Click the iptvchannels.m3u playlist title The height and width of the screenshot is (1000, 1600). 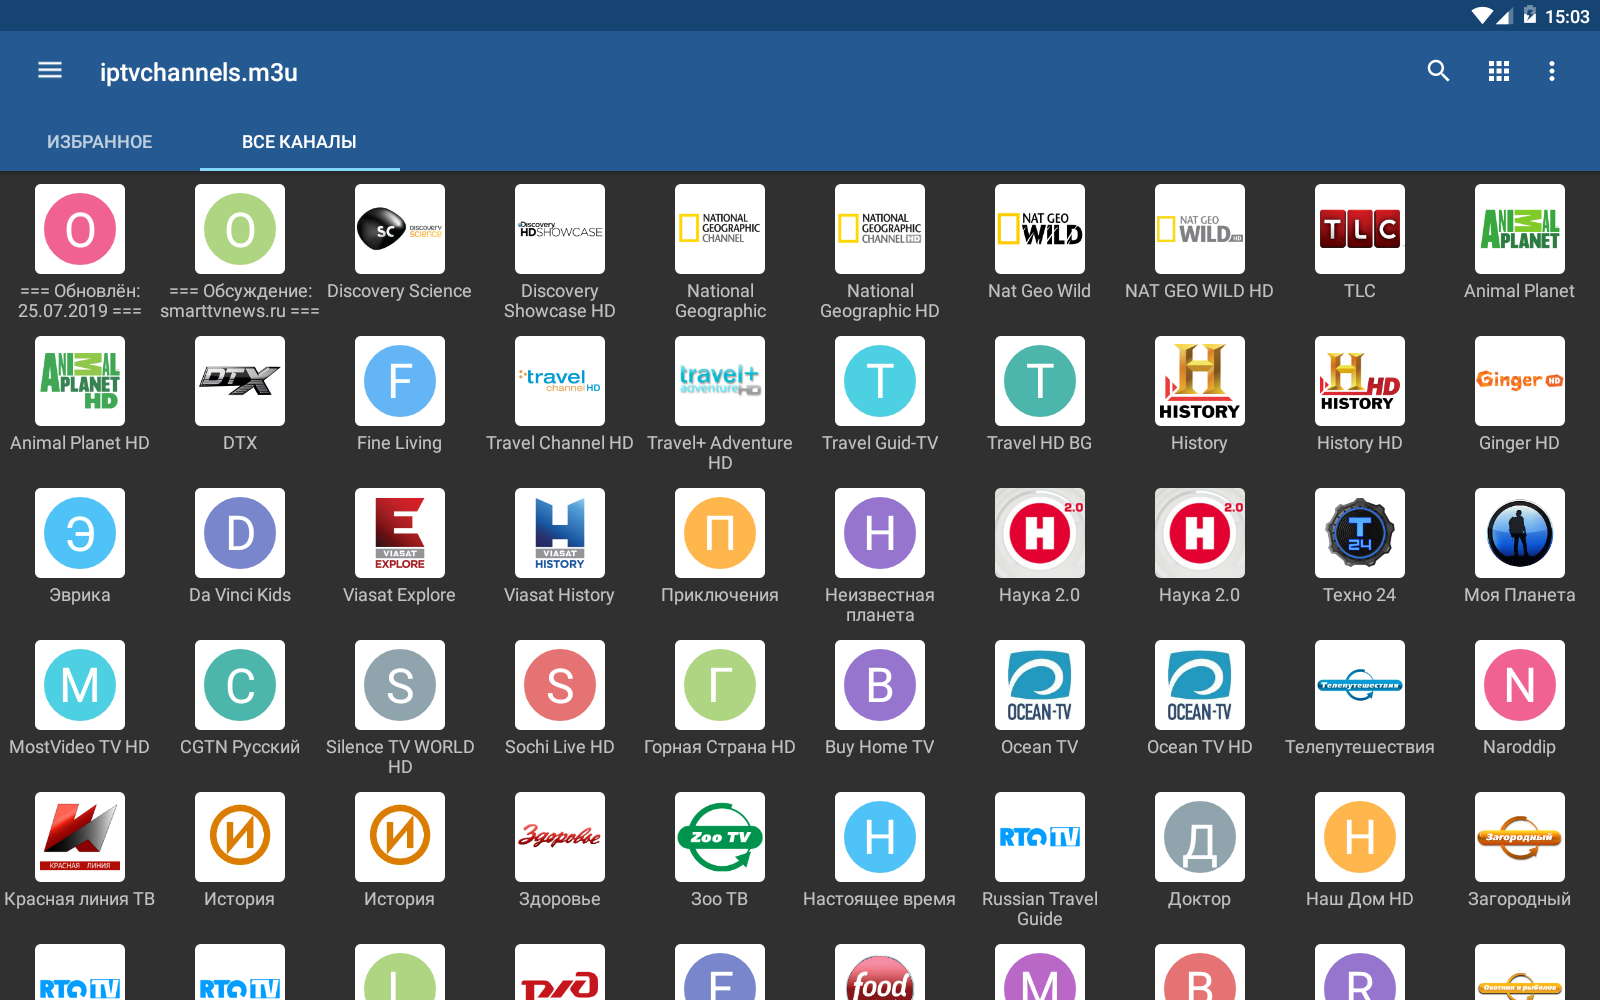tap(199, 72)
